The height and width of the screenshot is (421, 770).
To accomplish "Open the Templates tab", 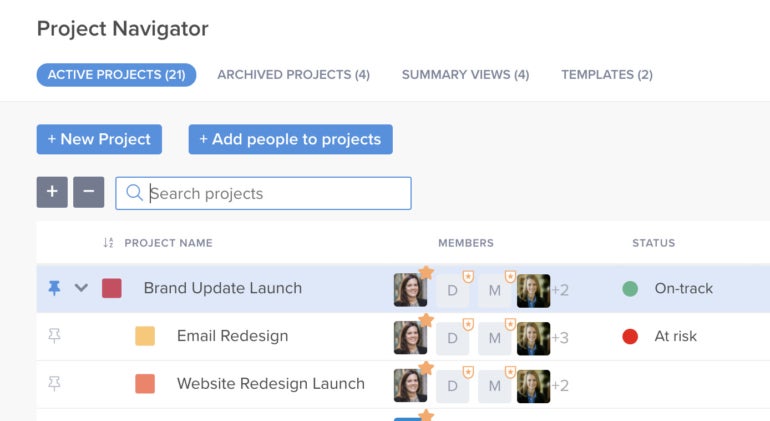I will (x=607, y=75).
